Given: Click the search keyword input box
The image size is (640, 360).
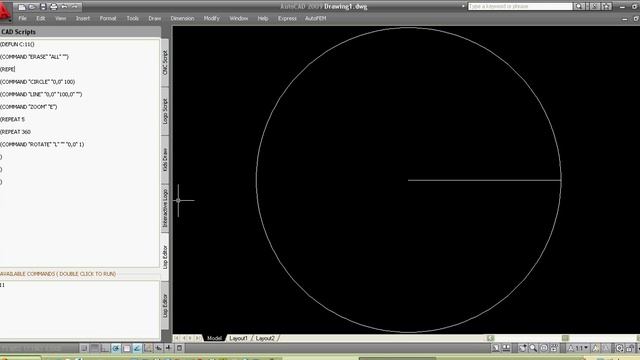Looking at the screenshot, I should tap(520, 6).
